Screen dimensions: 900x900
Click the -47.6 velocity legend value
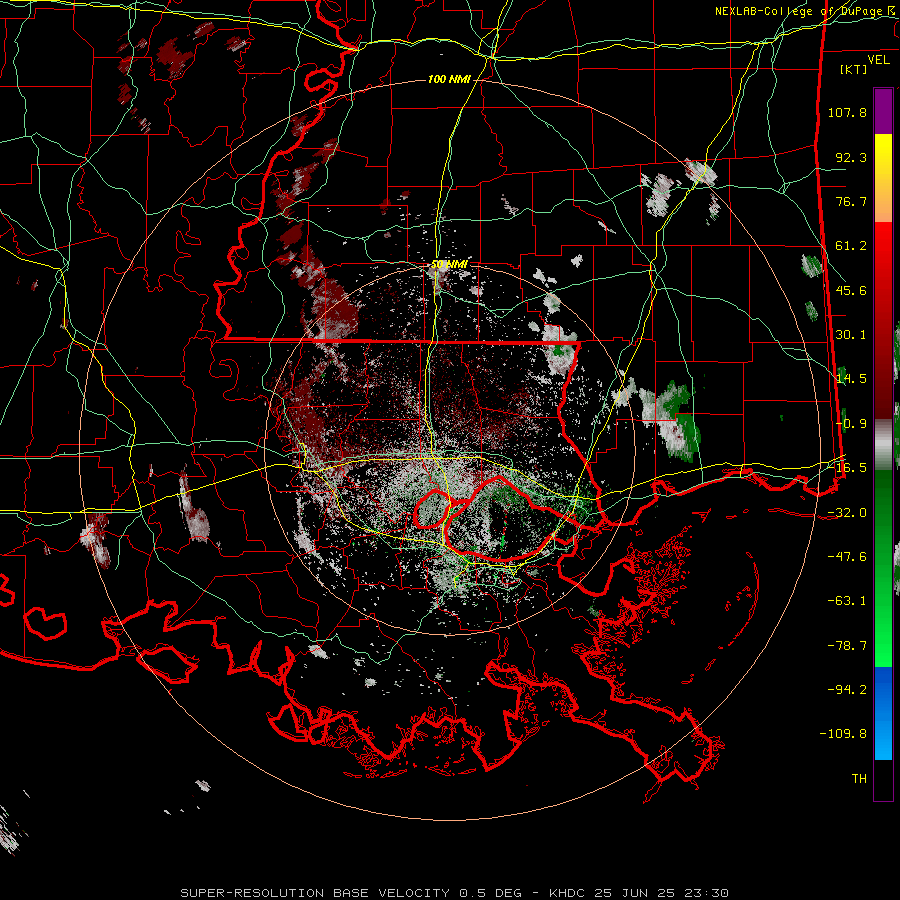tap(847, 557)
